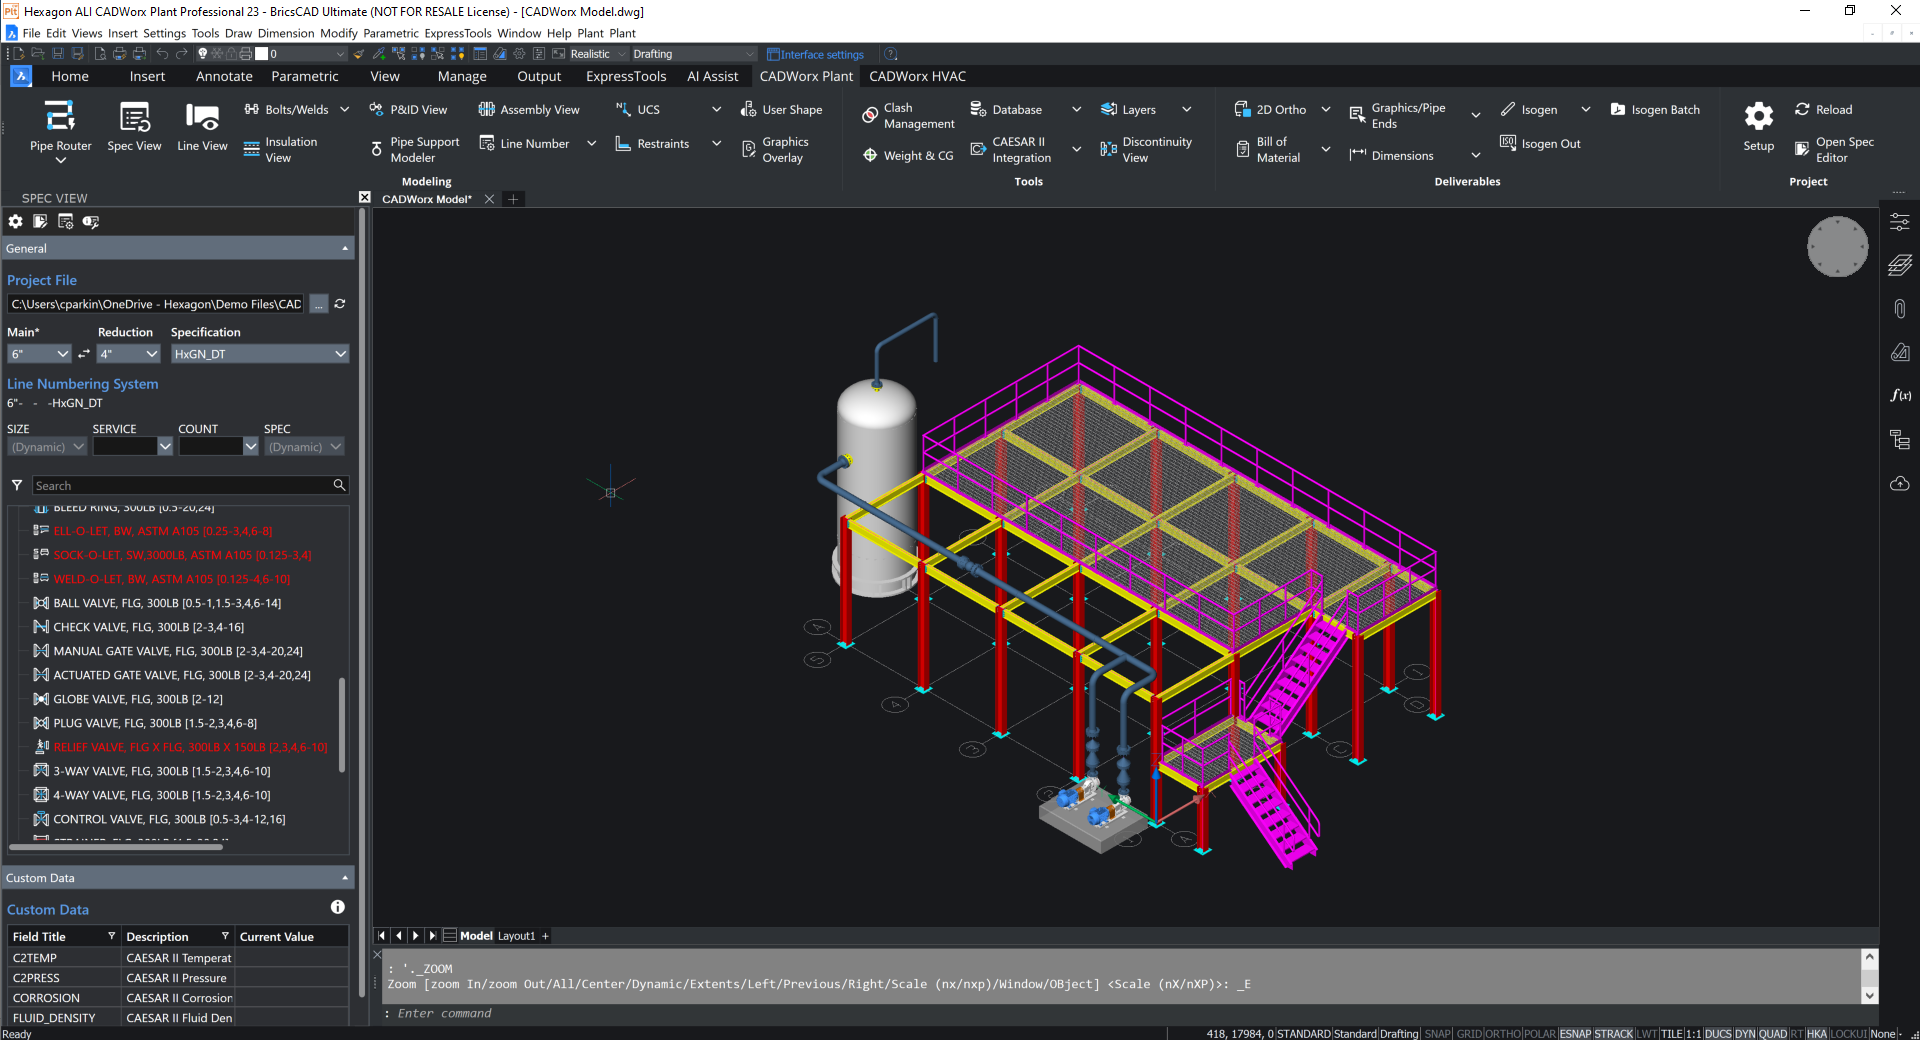Open the COUNT dropdown
Screen dimensions: 1920x1040
coord(218,447)
